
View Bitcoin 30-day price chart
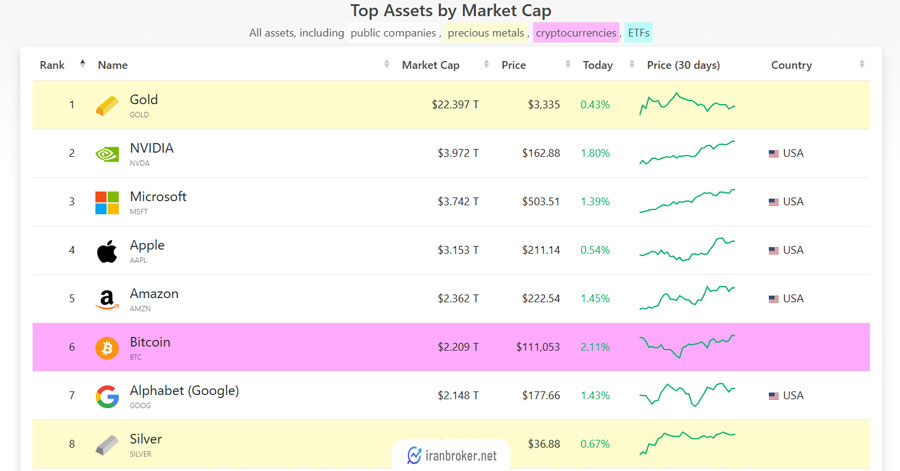(x=687, y=347)
